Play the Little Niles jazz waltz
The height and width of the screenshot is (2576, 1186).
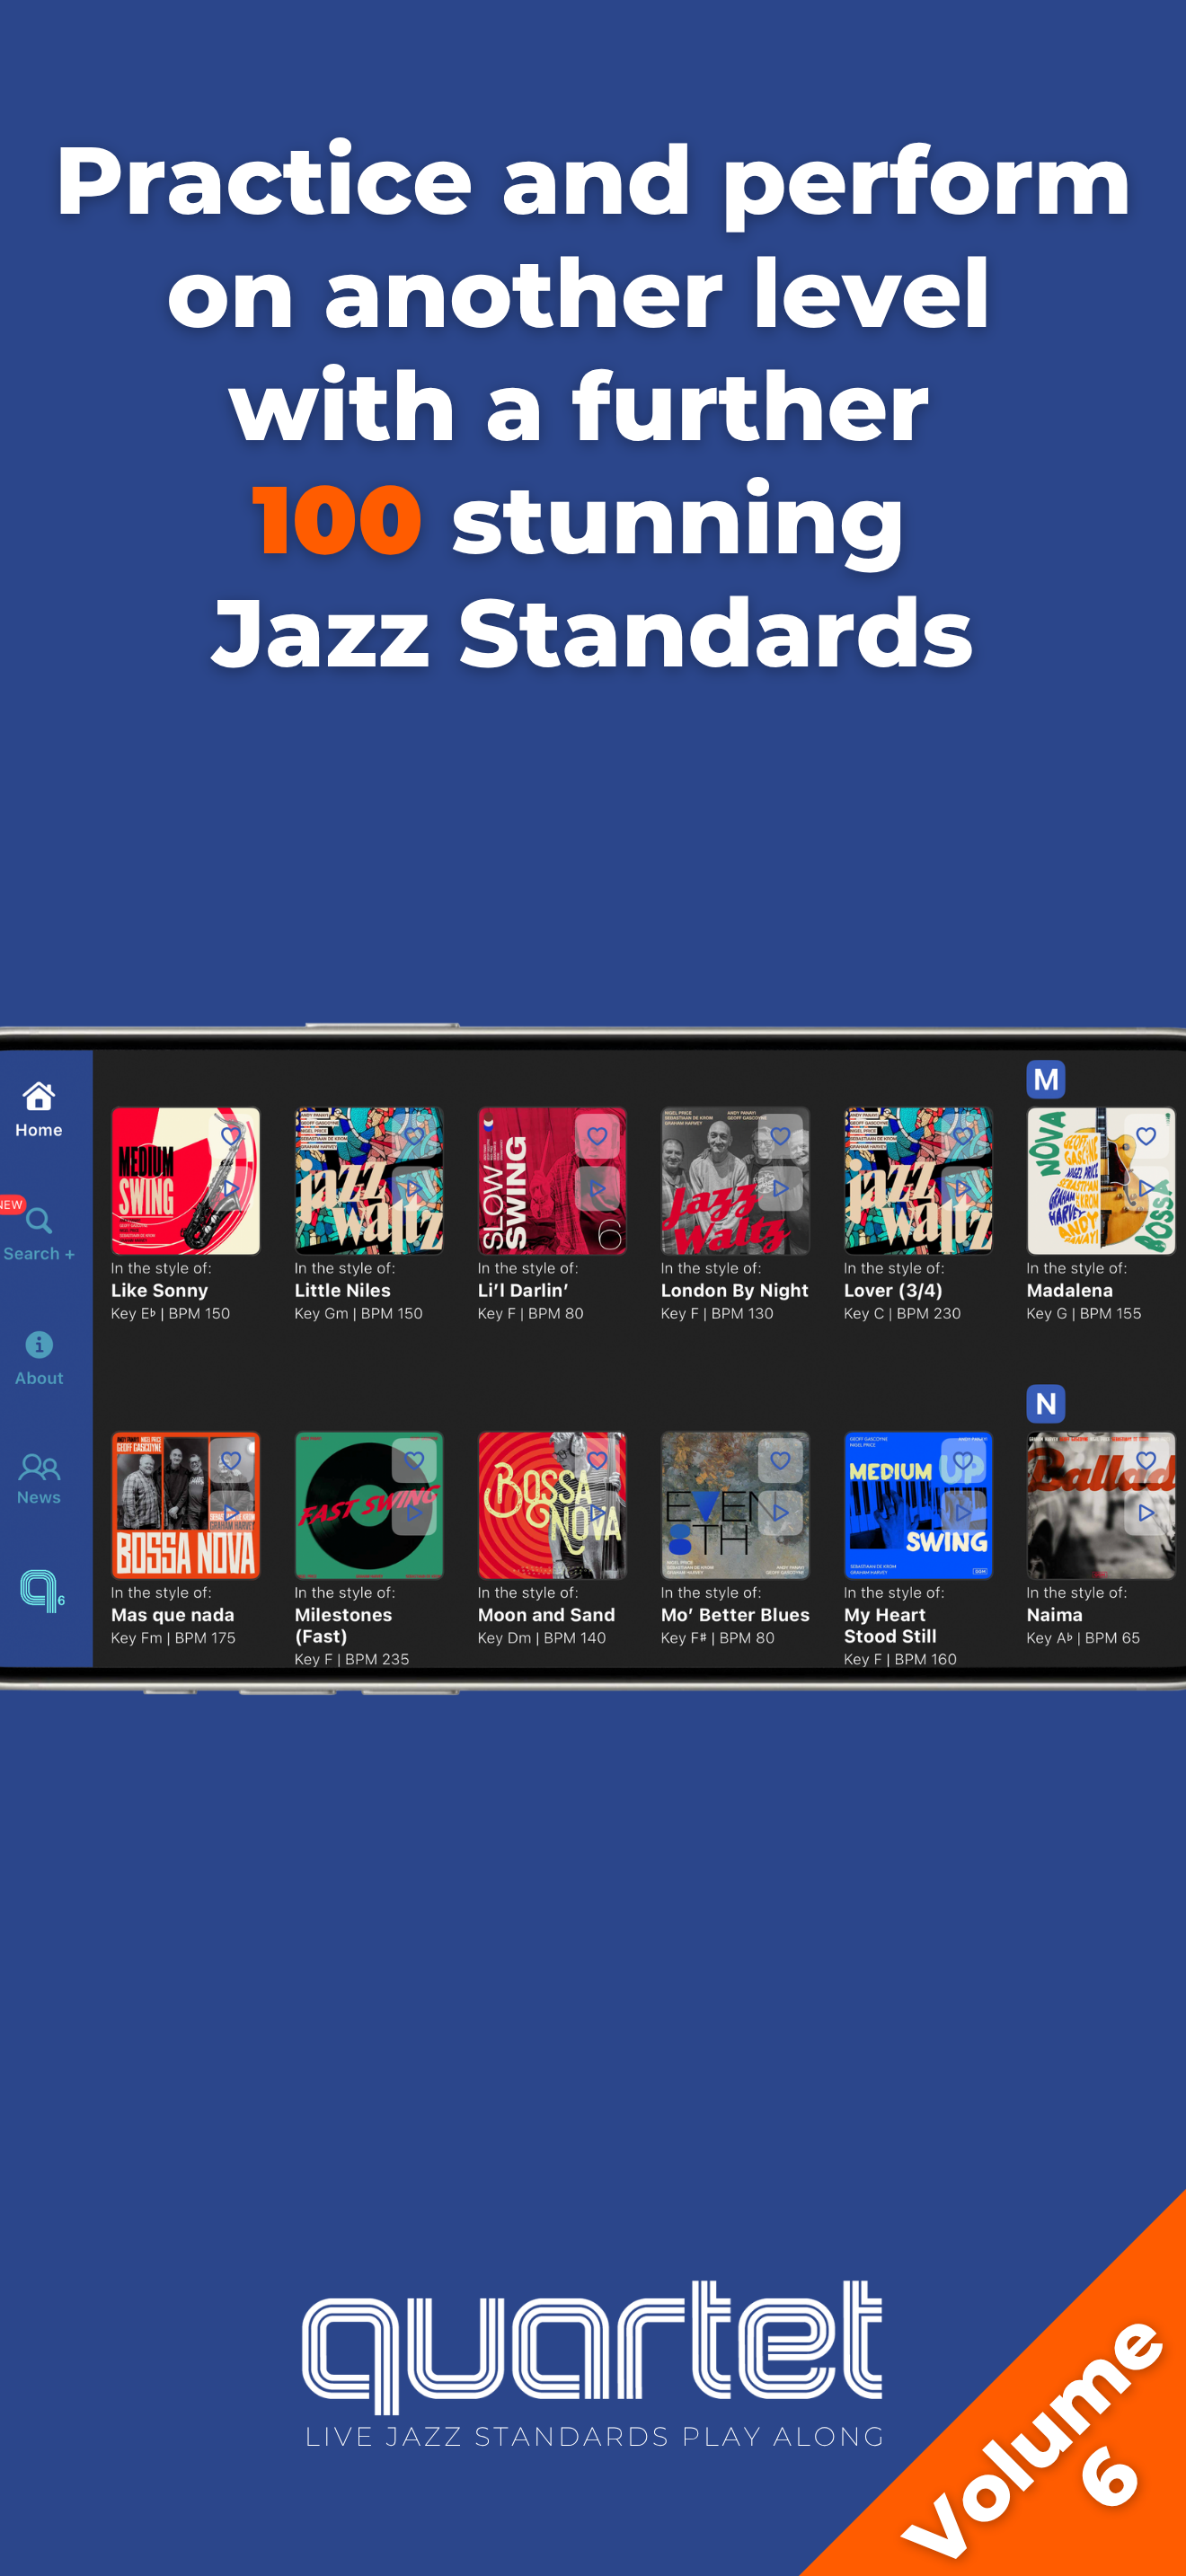tap(414, 1189)
